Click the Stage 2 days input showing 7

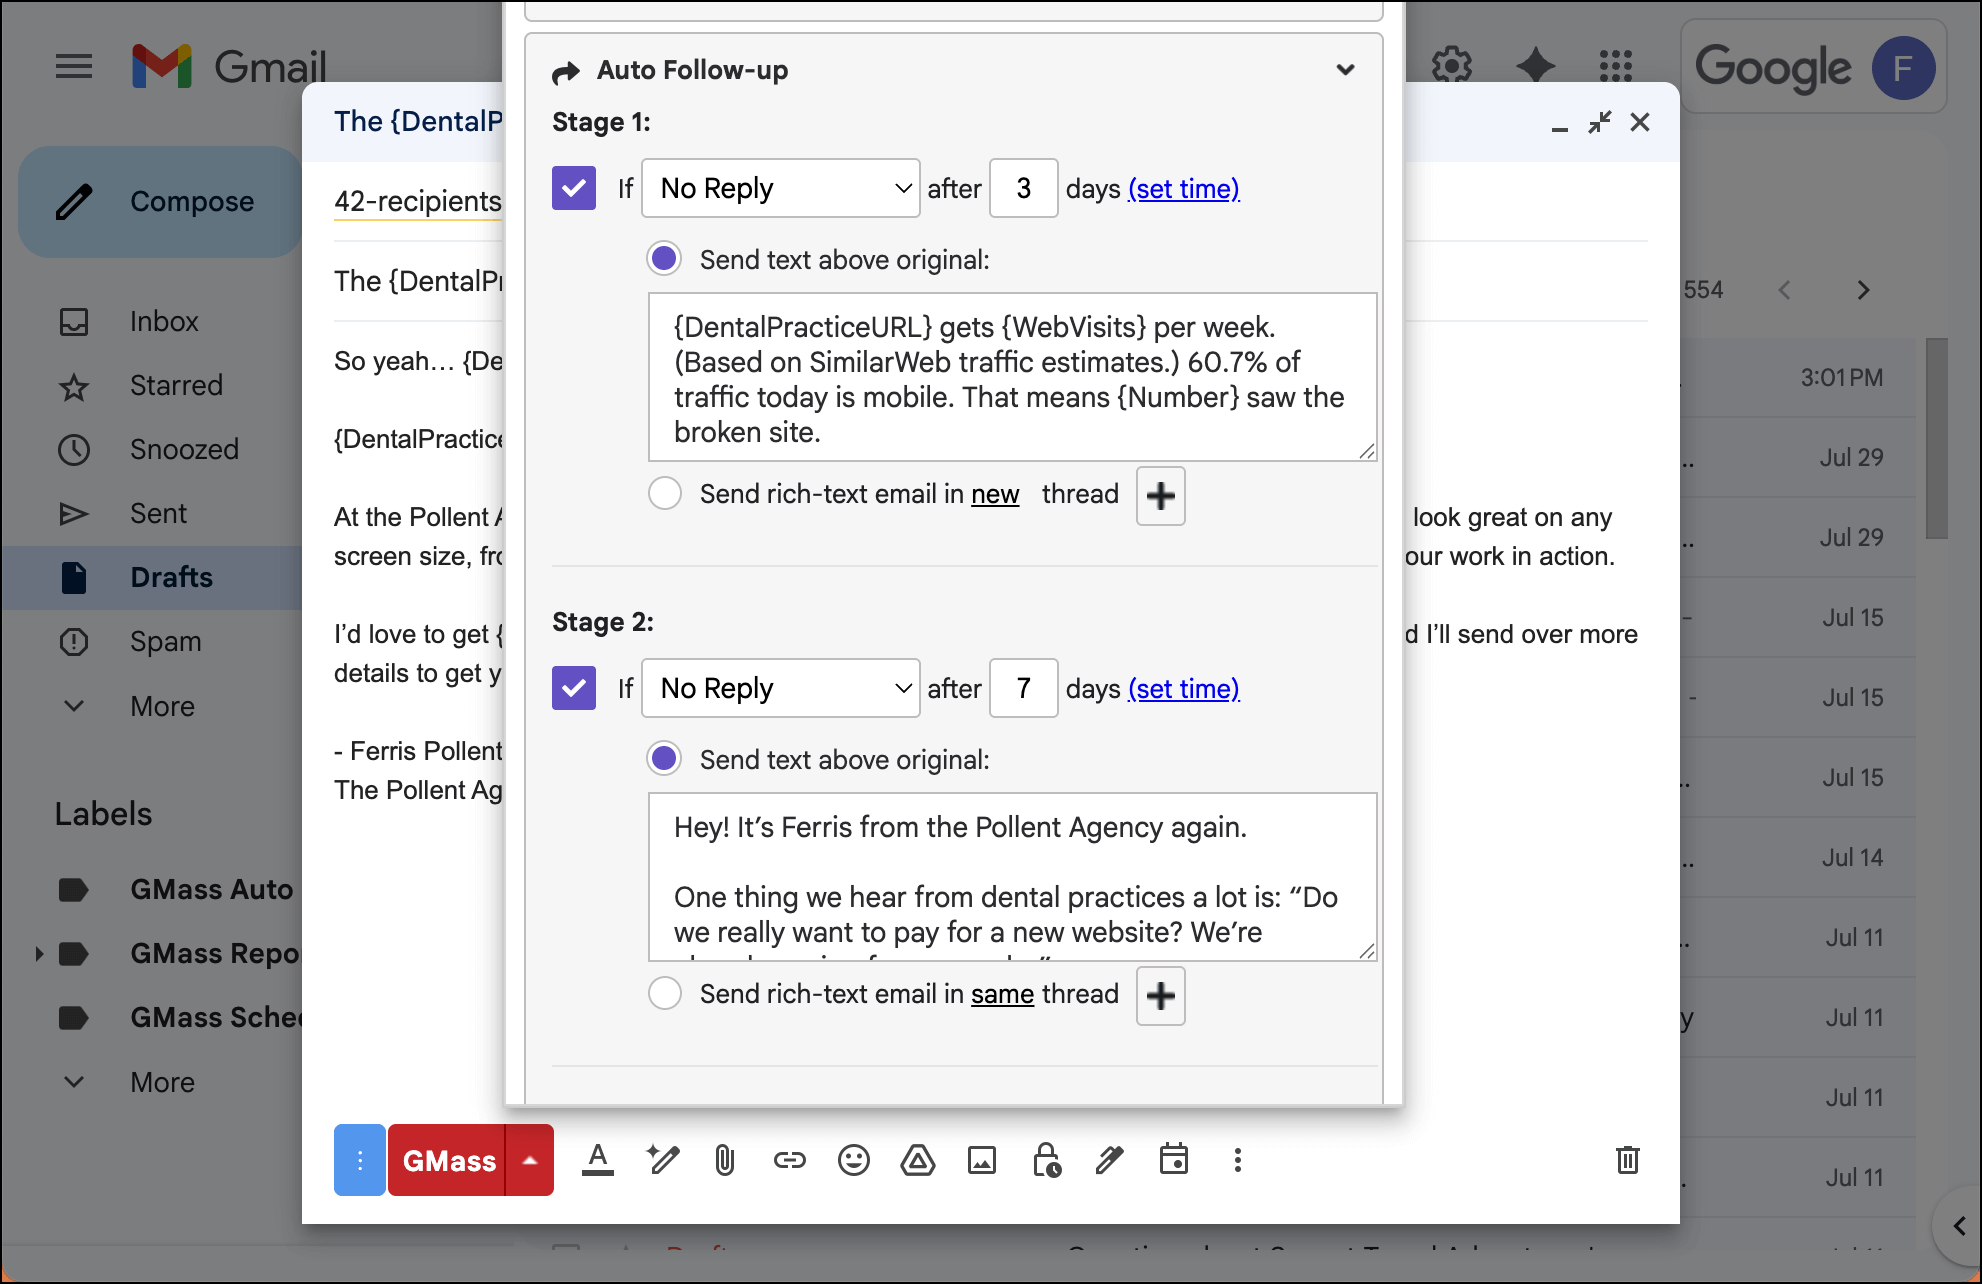tap(1024, 688)
